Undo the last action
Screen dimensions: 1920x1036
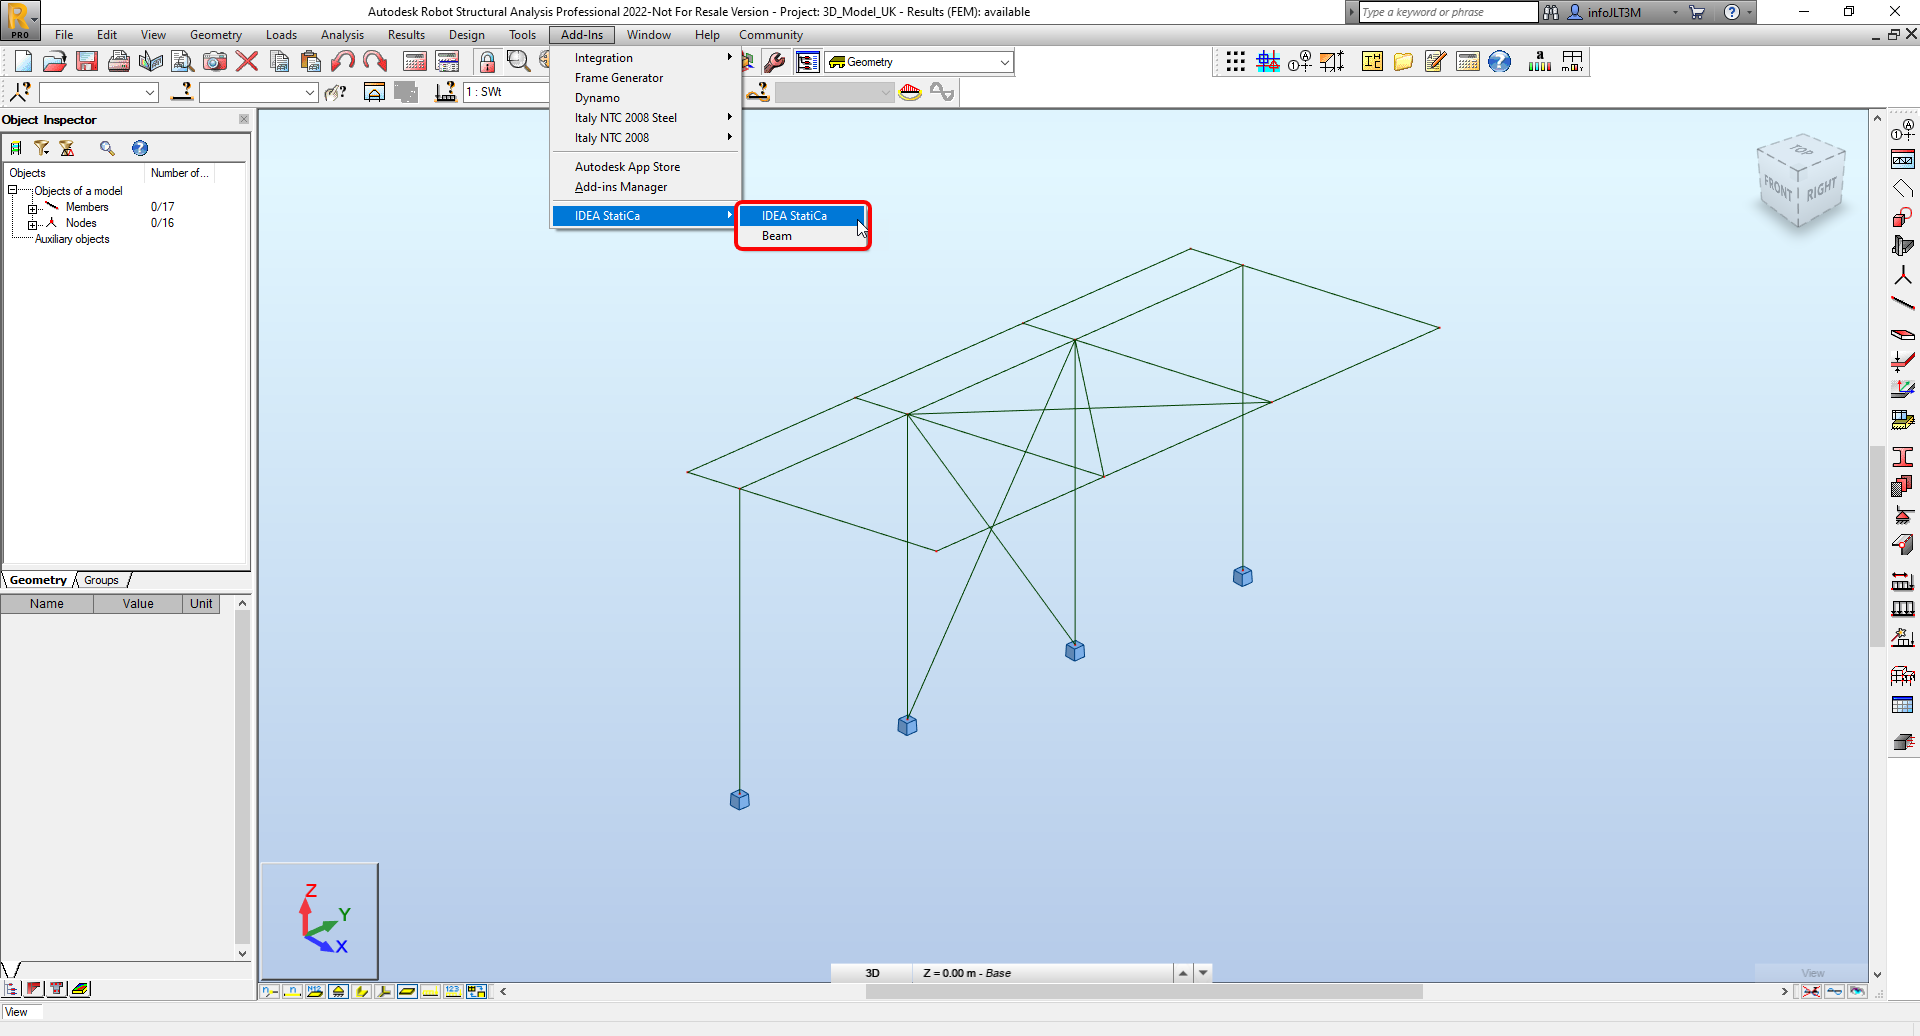coord(344,61)
